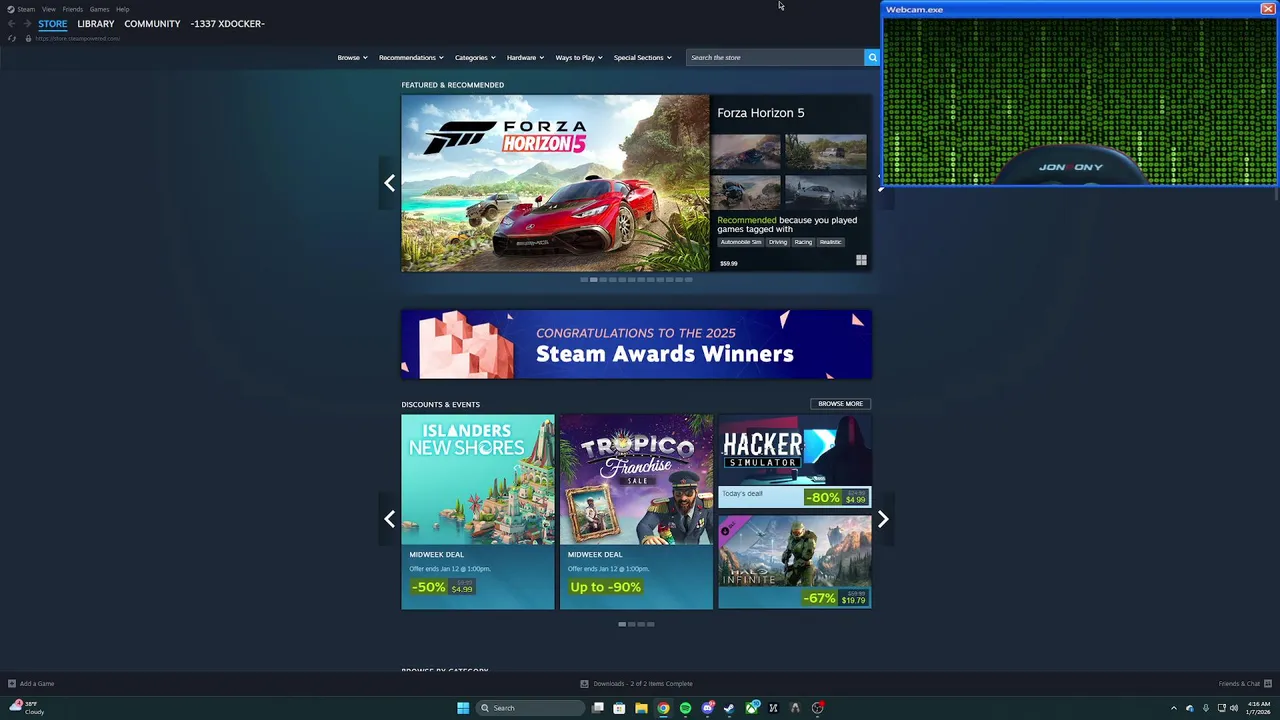1280x720 pixels.
Task: Click the Steam logo in the menu bar
Action: [10, 9]
